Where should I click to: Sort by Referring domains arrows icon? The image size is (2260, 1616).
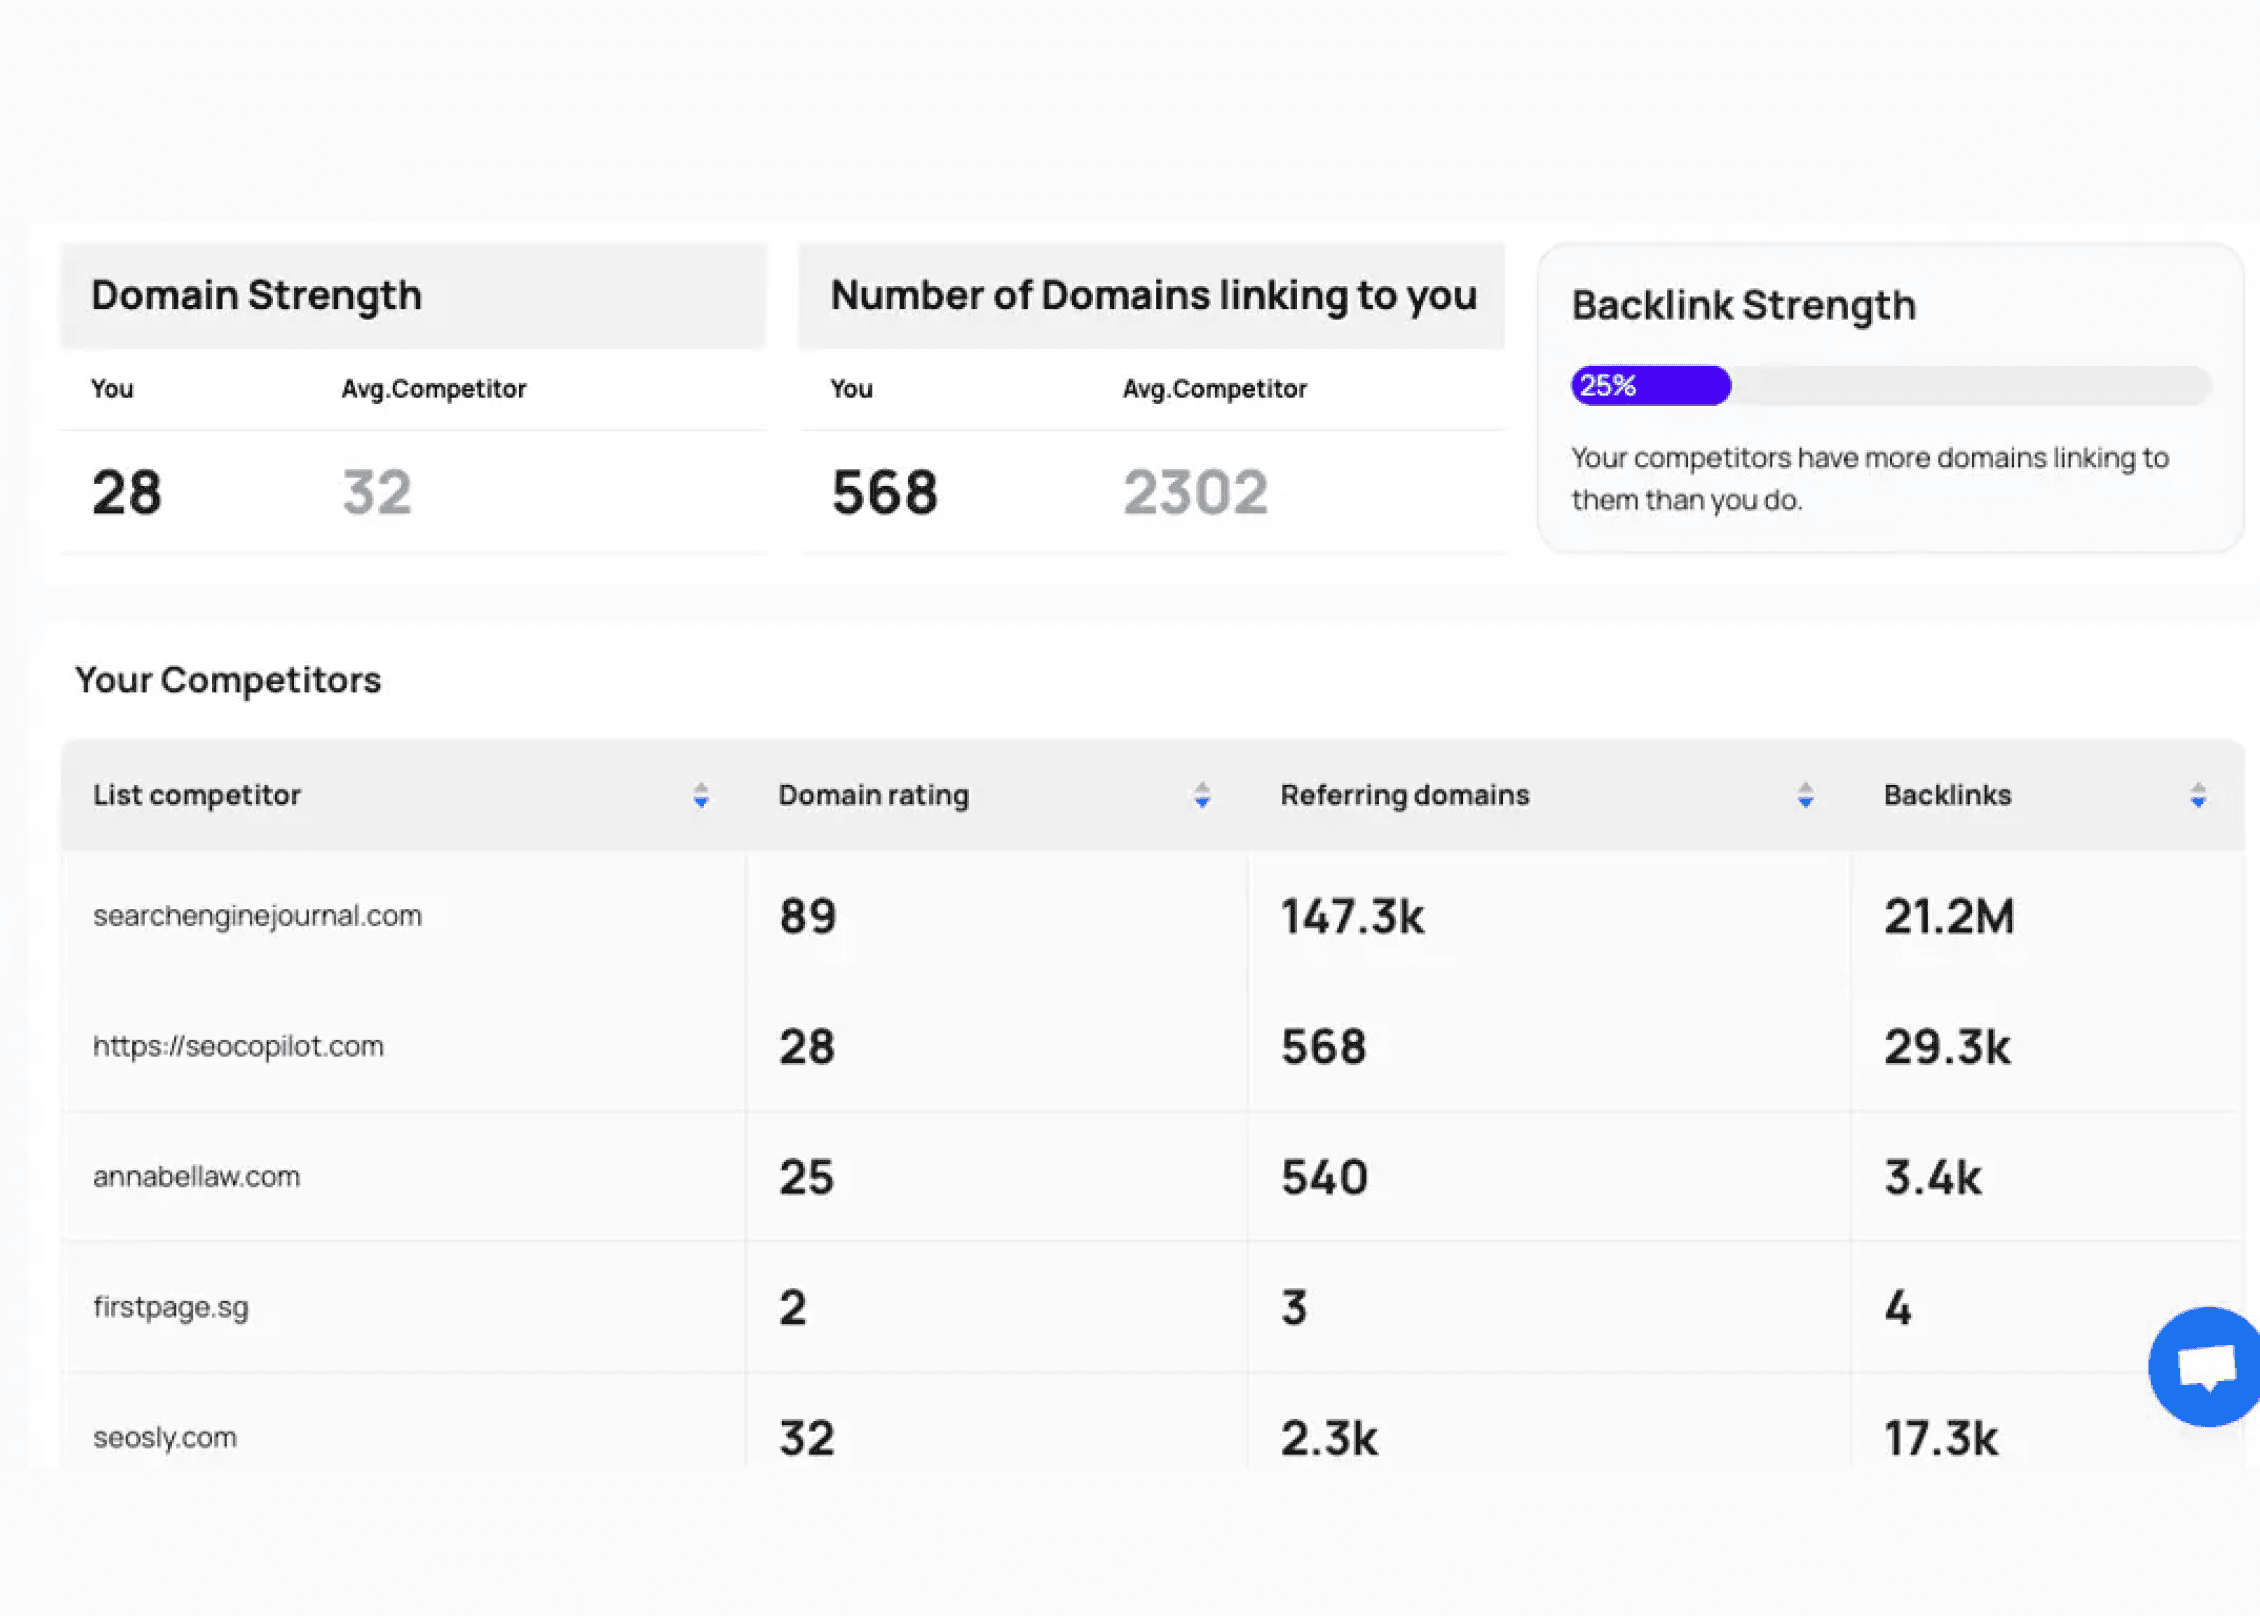1805,796
